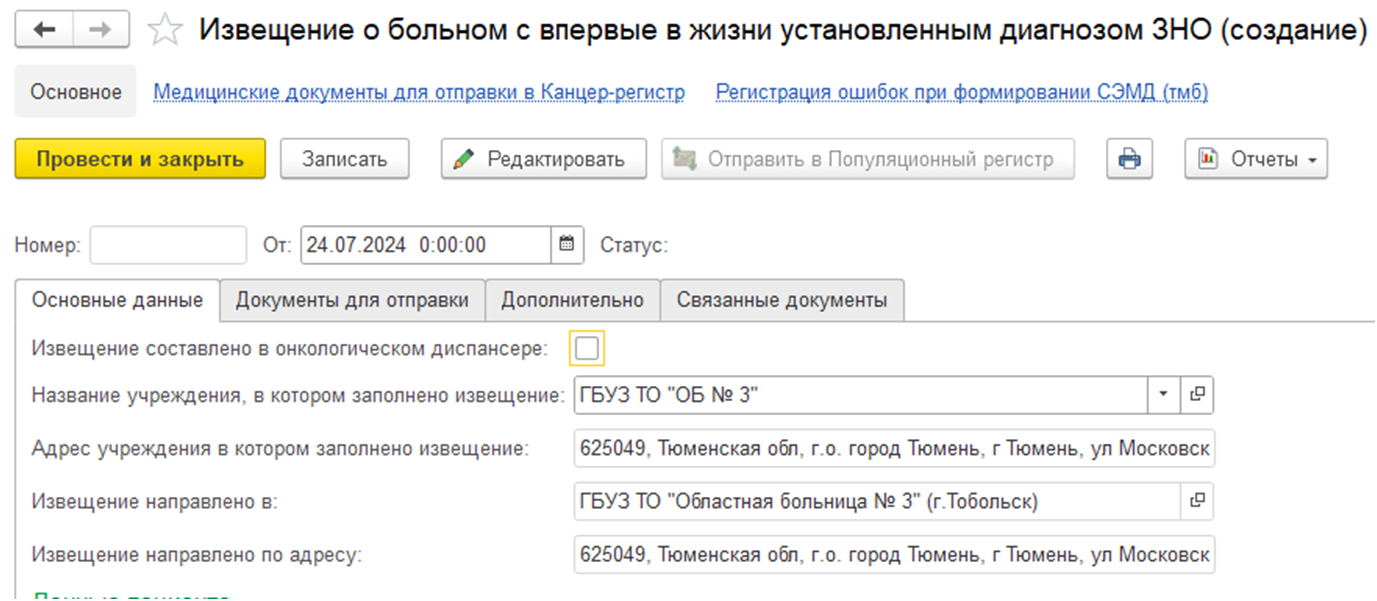Expand the institution name dropdown arrow
Viewport: 1377px width, 601px height.
tap(1163, 395)
